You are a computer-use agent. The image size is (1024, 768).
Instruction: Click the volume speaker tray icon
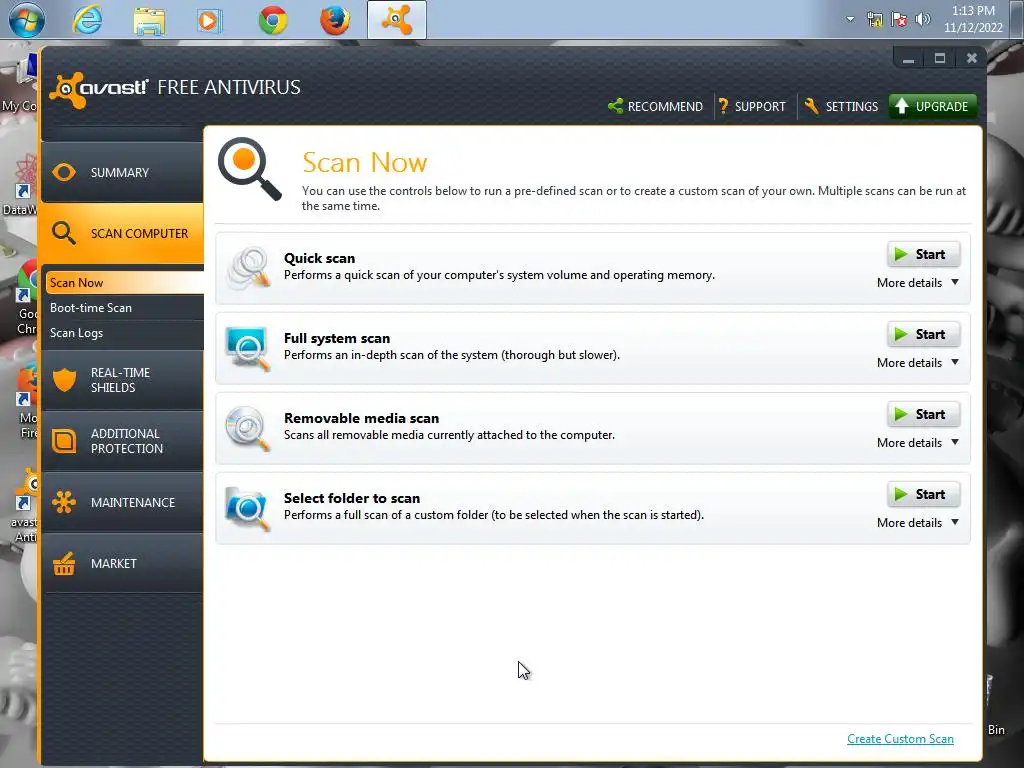[922, 20]
